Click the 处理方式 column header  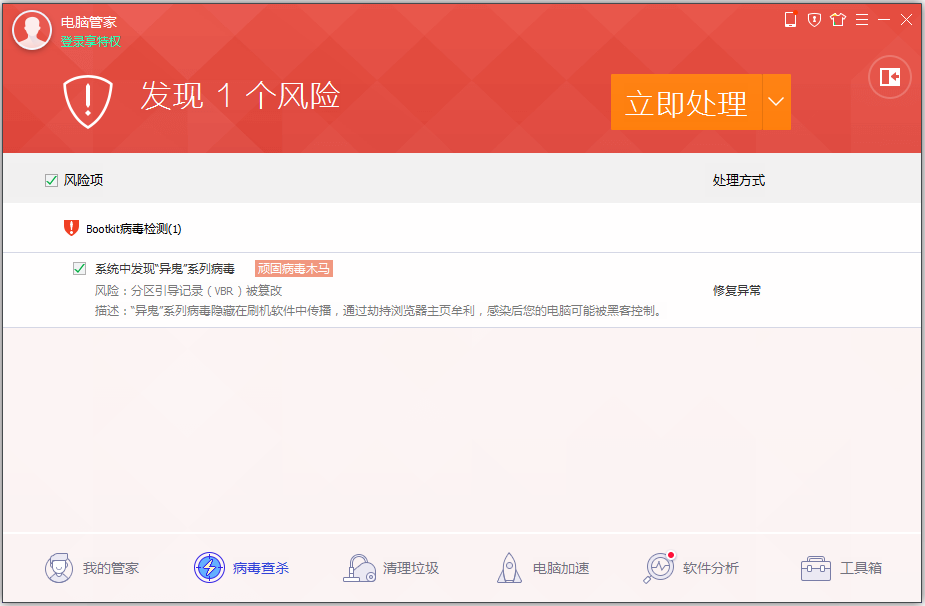(x=739, y=181)
